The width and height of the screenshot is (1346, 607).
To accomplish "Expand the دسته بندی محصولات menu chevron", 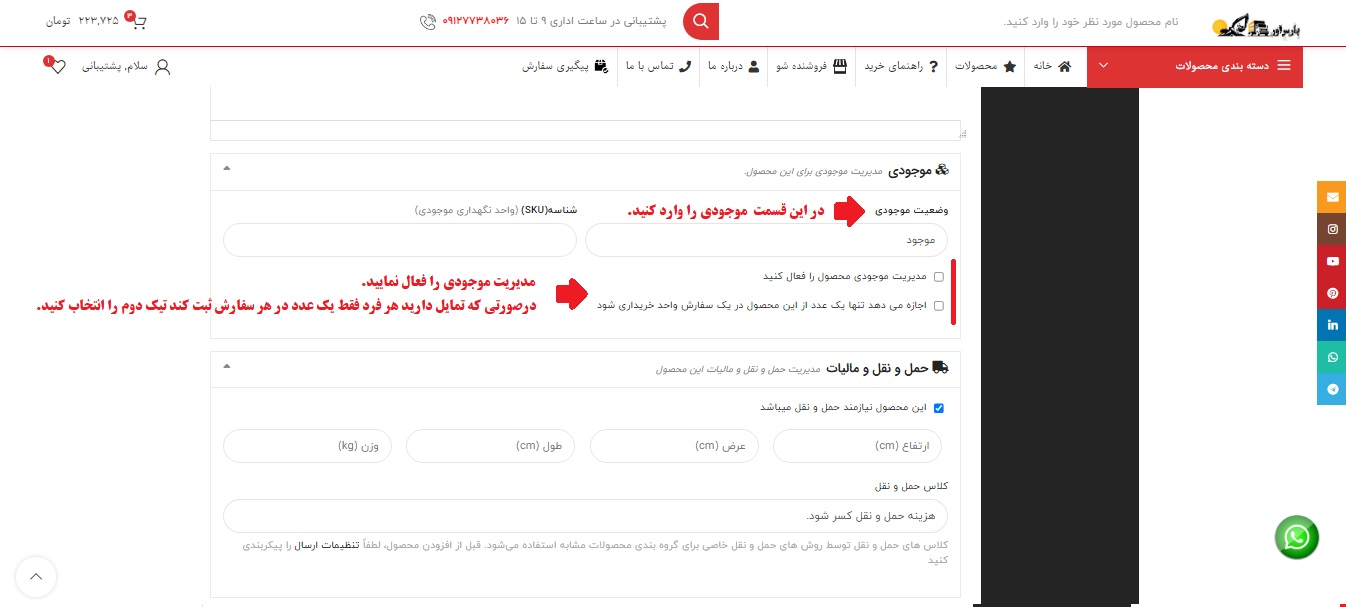I will click(1104, 66).
